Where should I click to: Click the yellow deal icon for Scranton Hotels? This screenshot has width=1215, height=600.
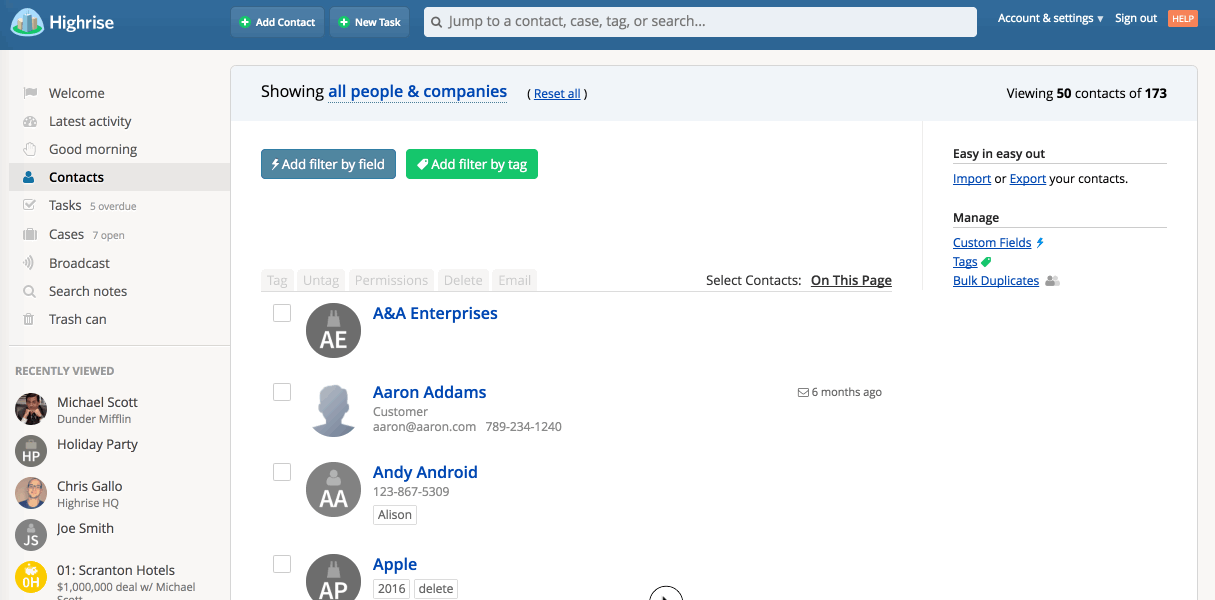click(x=31, y=577)
